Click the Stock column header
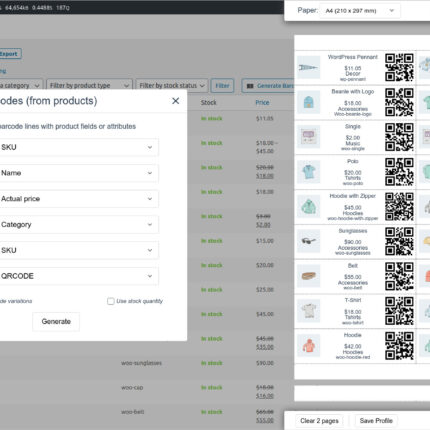Screen dimensions: 430x430 [209, 103]
